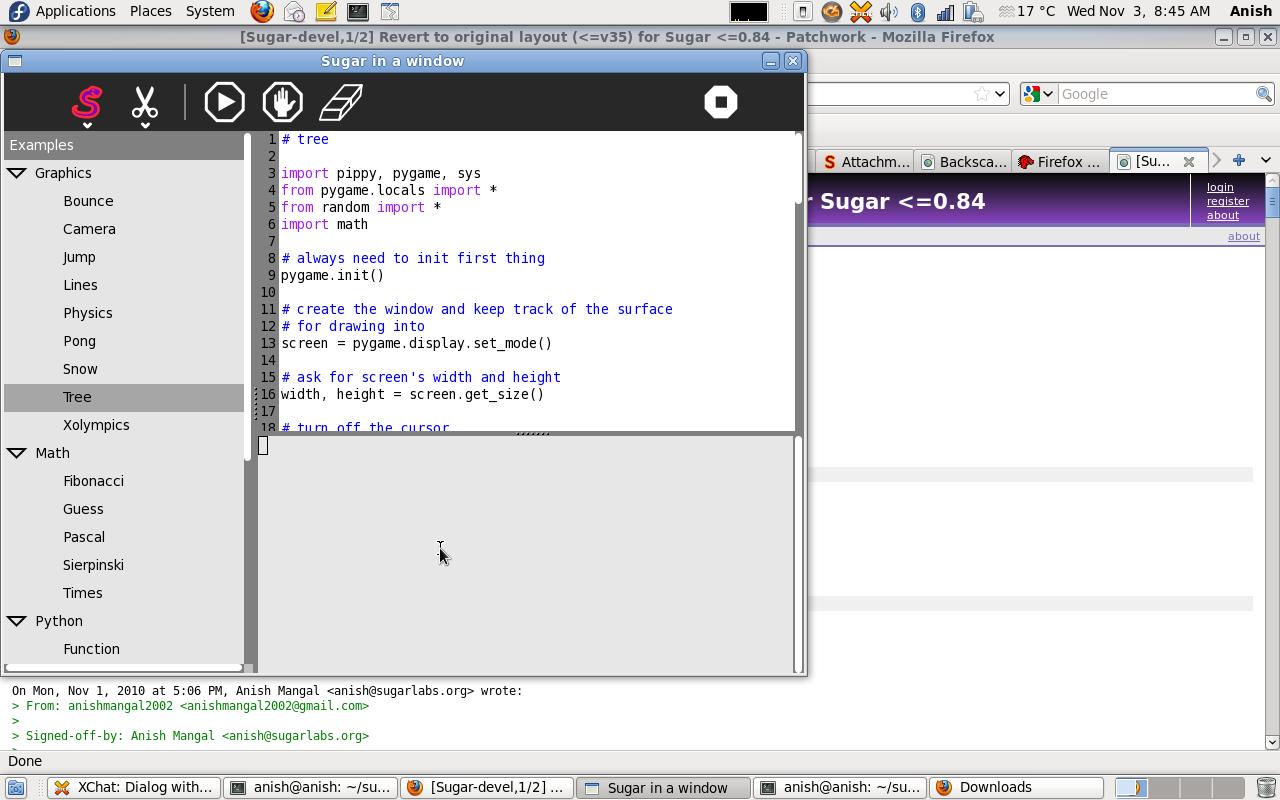Click the Google search input field
Image resolution: width=1280 pixels, height=800 pixels.
[x=1156, y=94]
